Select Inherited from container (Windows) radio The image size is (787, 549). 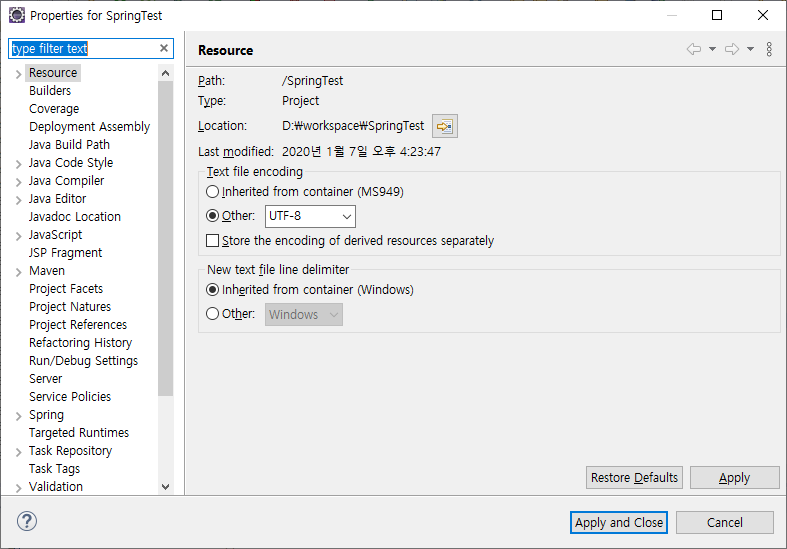click(212, 290)
